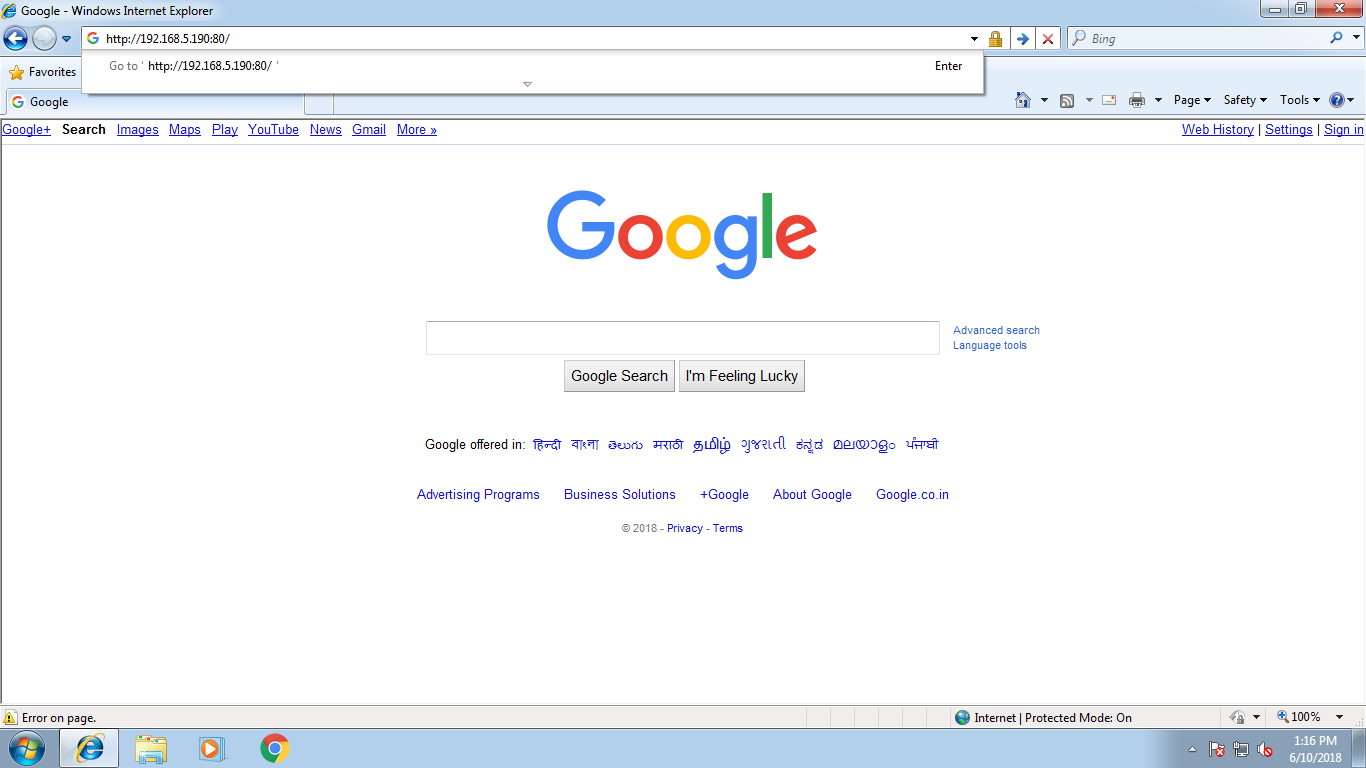This screenshot has height=768, width=1366.
Task: Open the Maps link
Action: [185, 129]
